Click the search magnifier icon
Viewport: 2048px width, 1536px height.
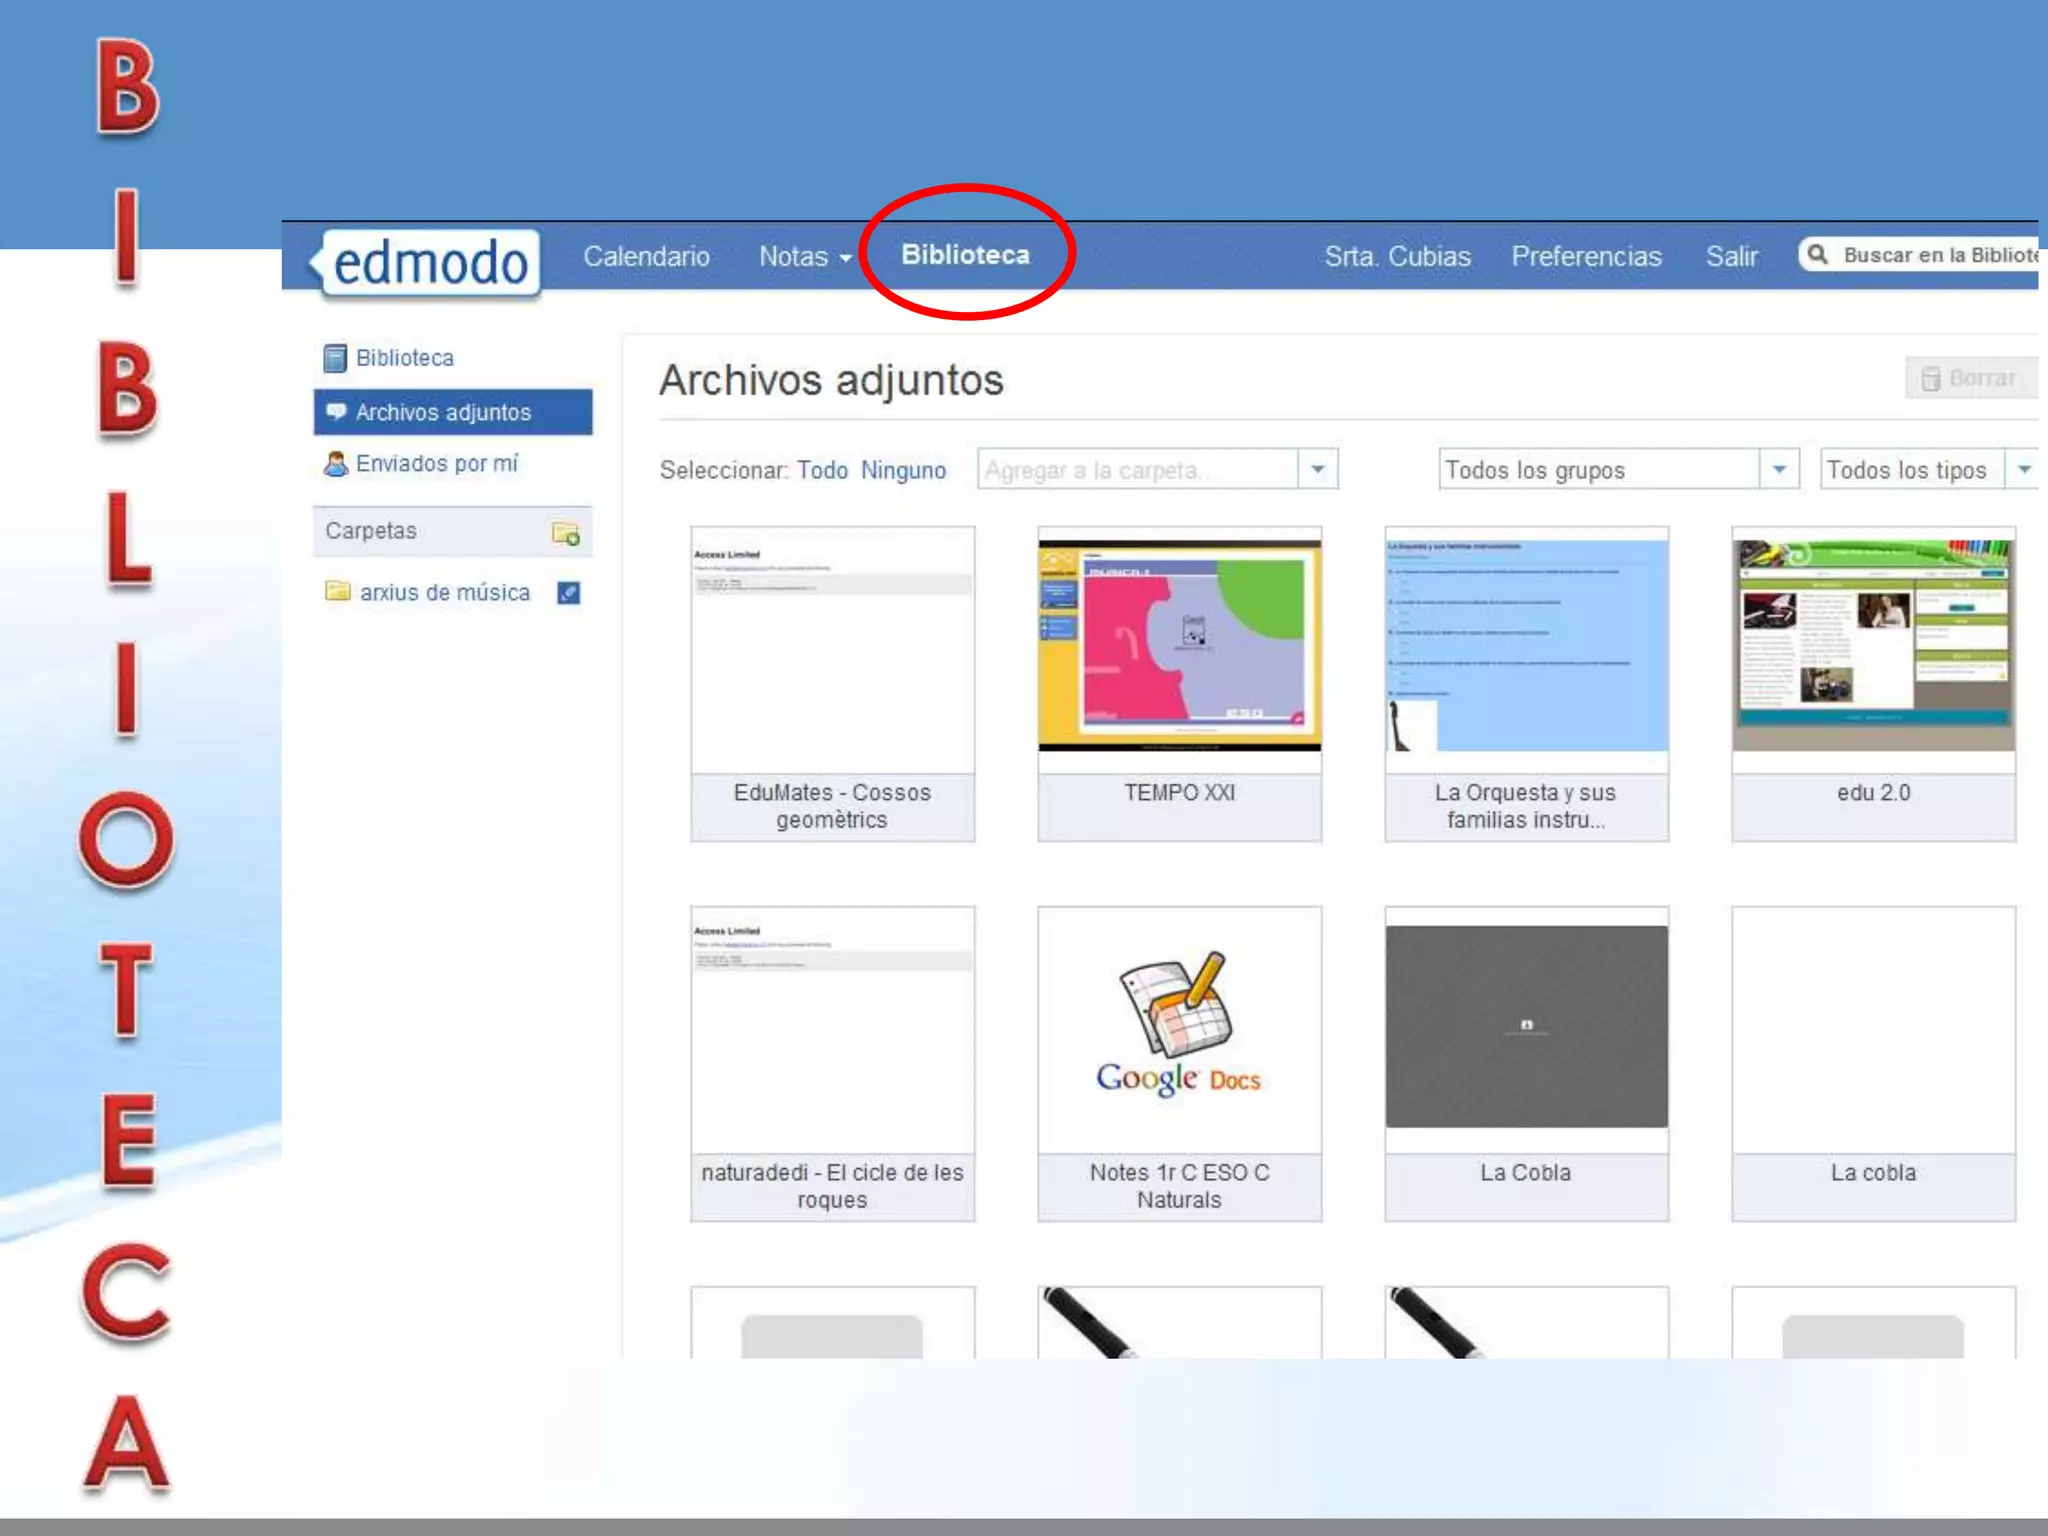(x=1818, y=255)
